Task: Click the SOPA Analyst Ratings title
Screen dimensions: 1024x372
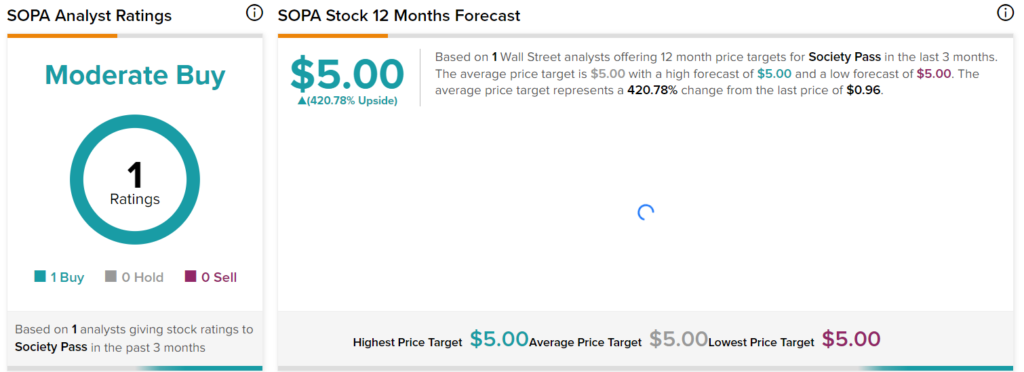Action: click(x=89, y=16)
